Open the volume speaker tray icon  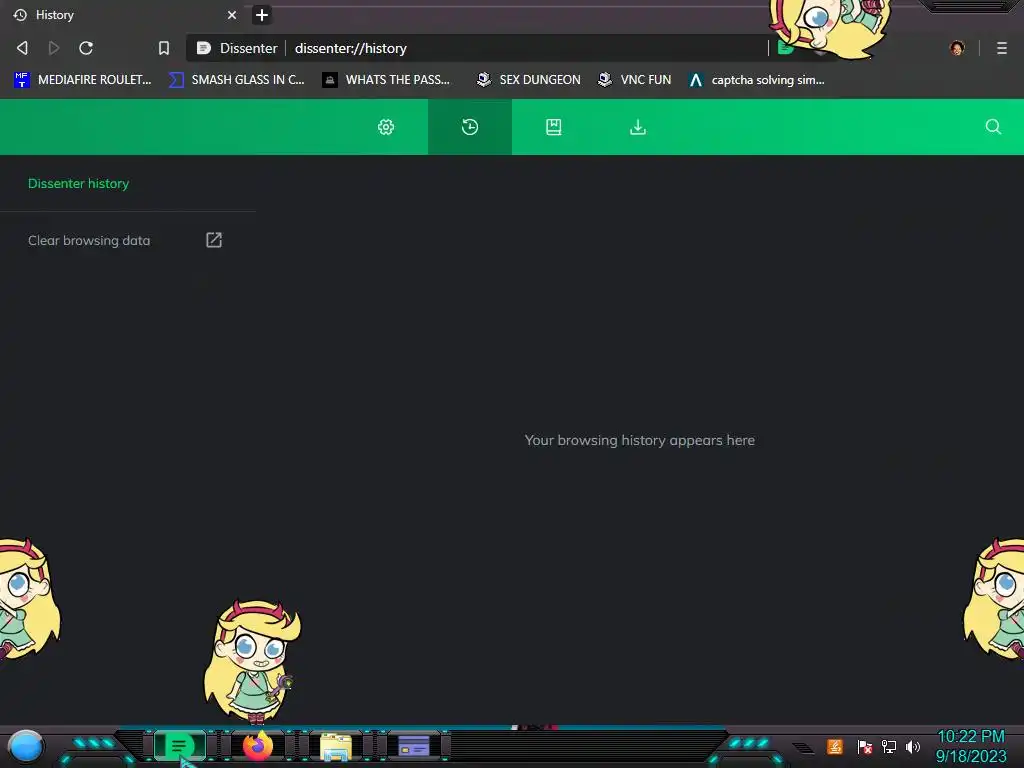click(x=913, y=746)
